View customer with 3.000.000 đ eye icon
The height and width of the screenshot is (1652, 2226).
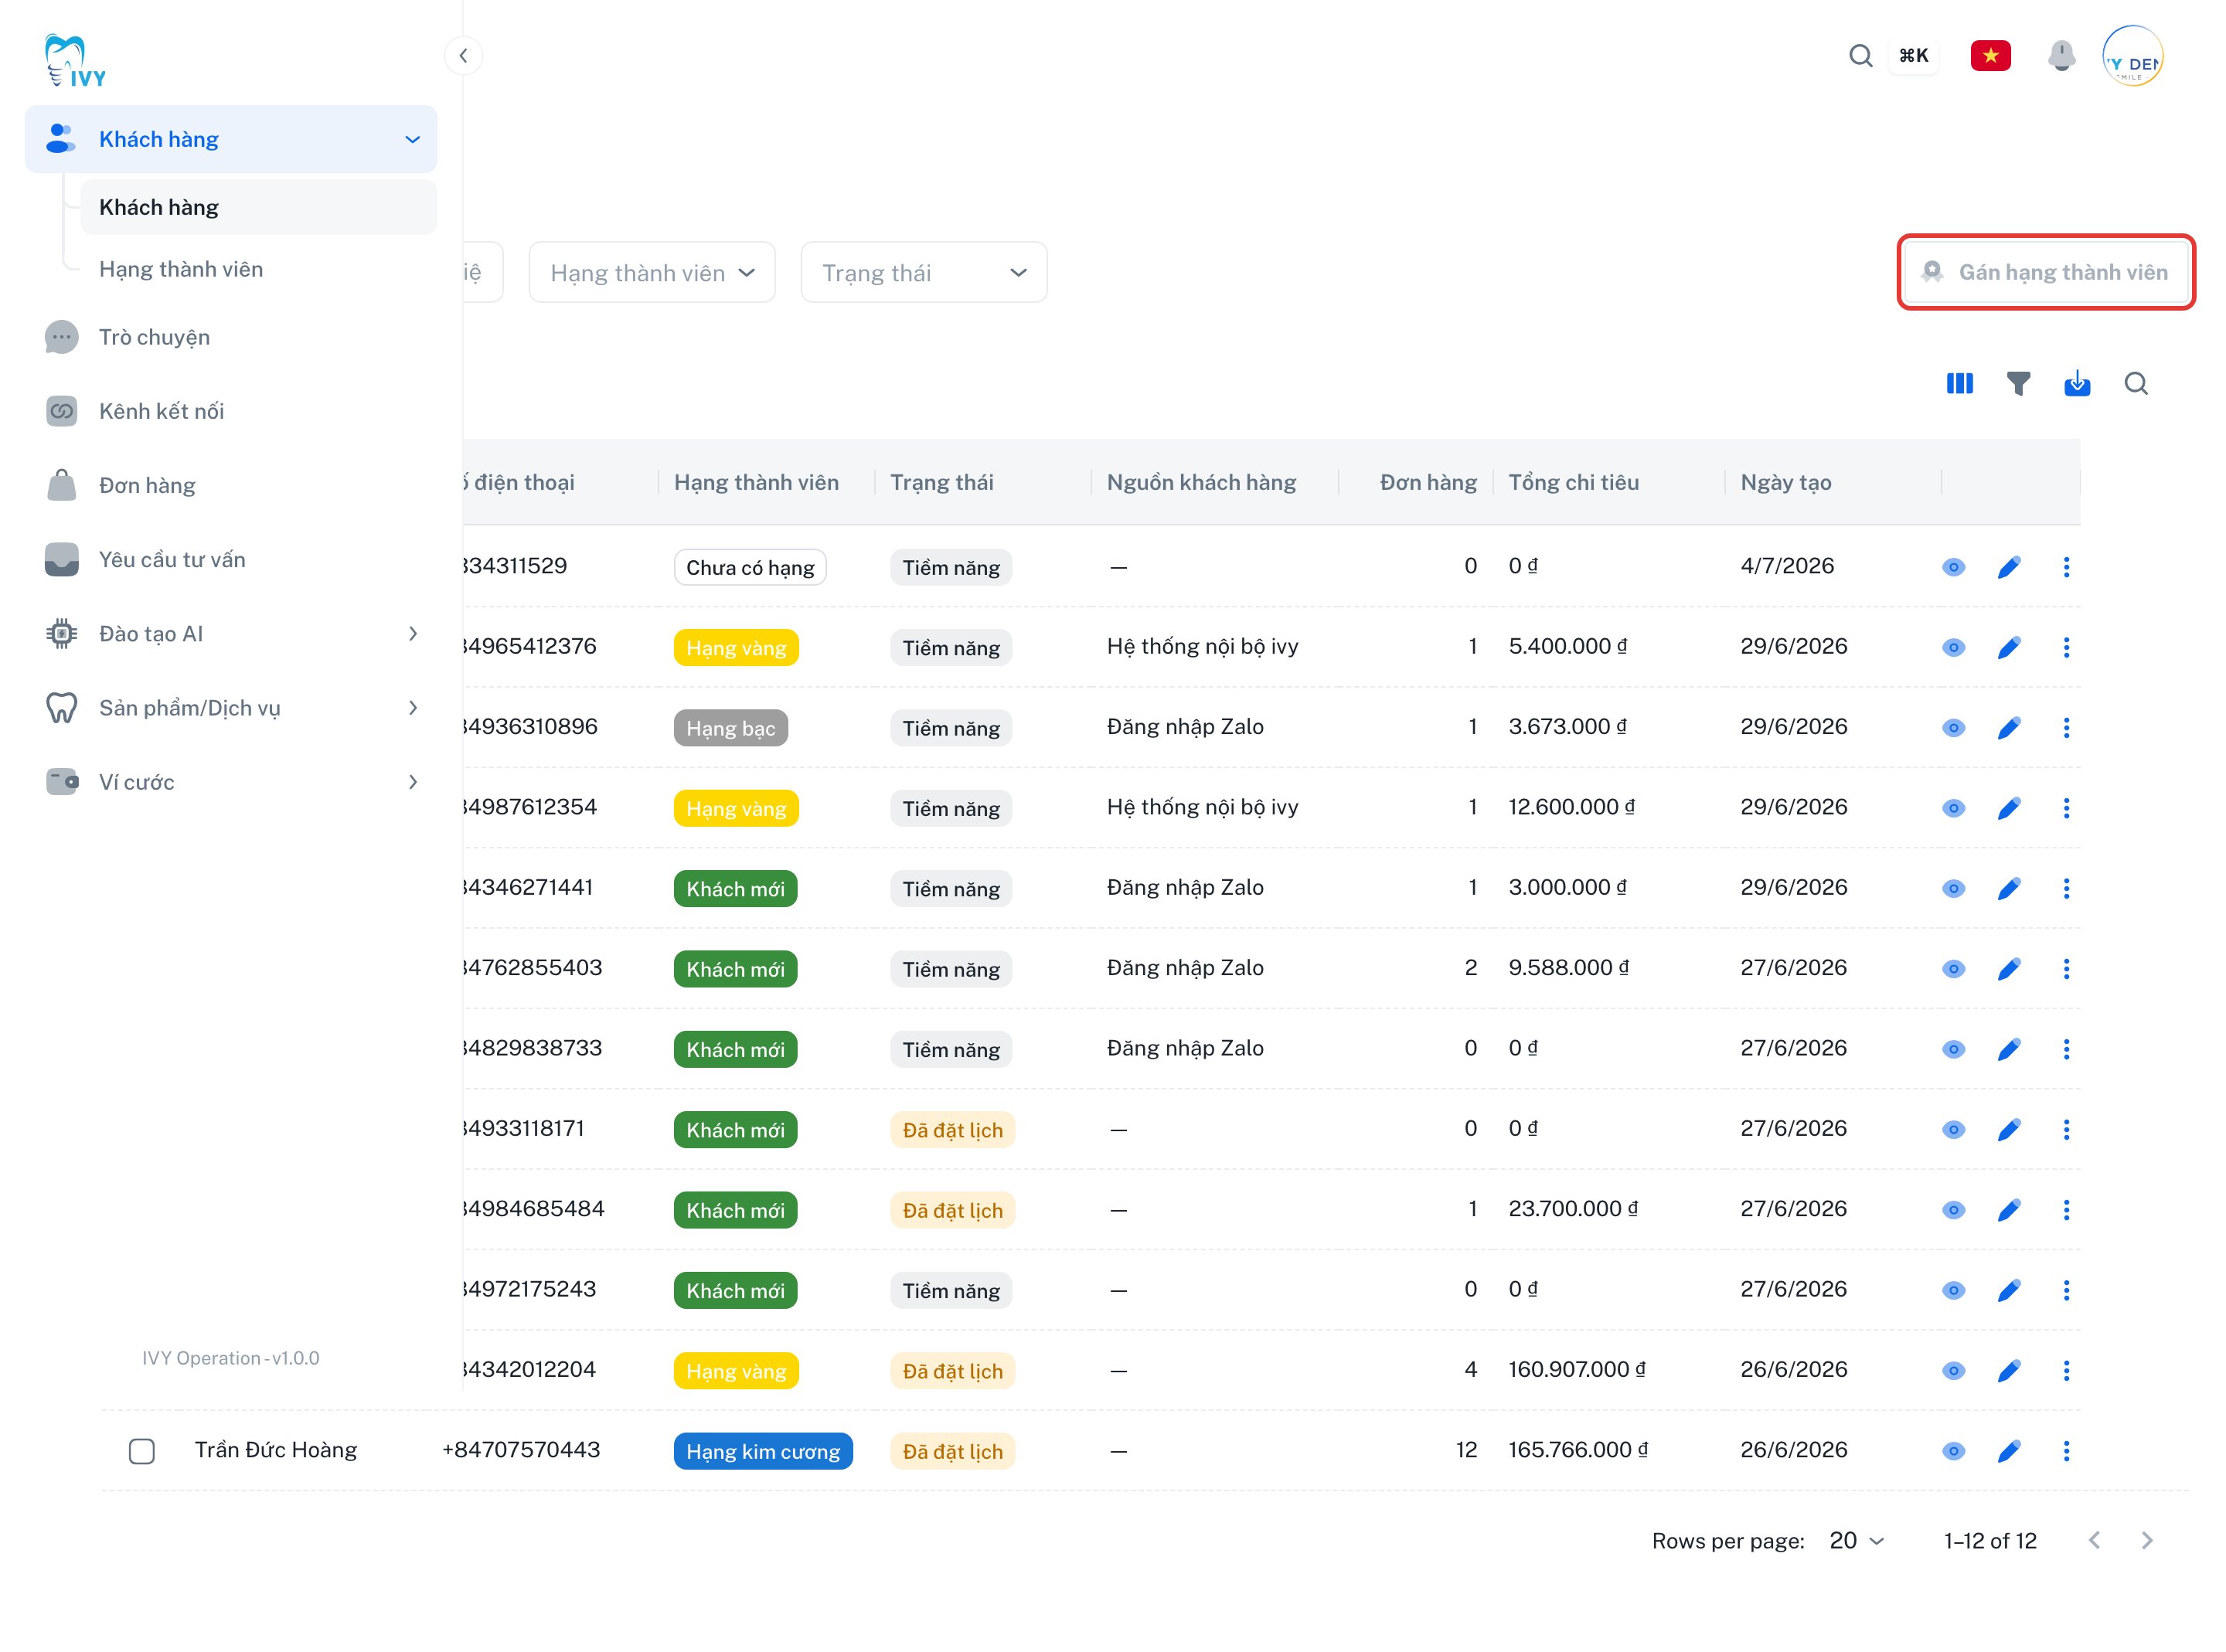[1953, 889]
